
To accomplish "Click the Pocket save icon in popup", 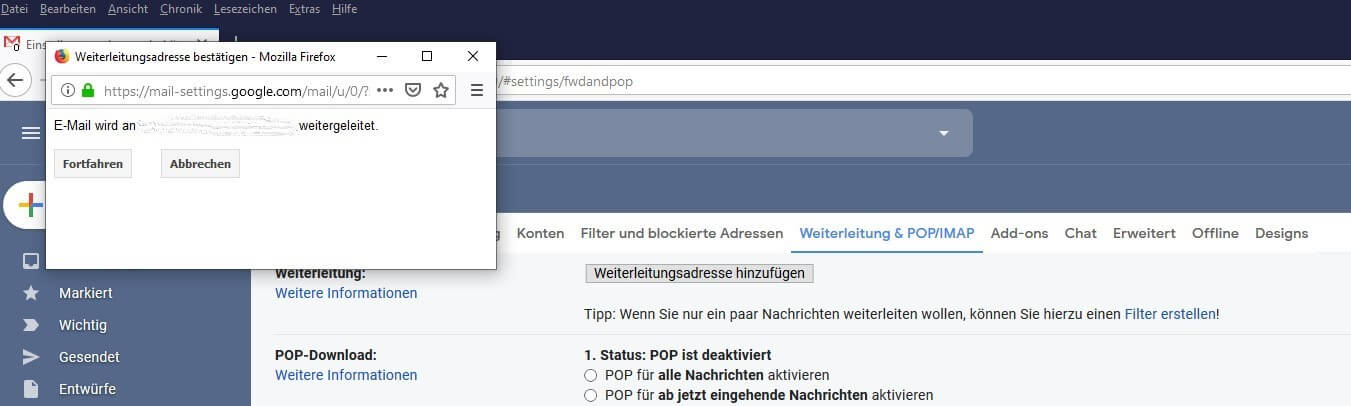I will [x=412, y=90].
